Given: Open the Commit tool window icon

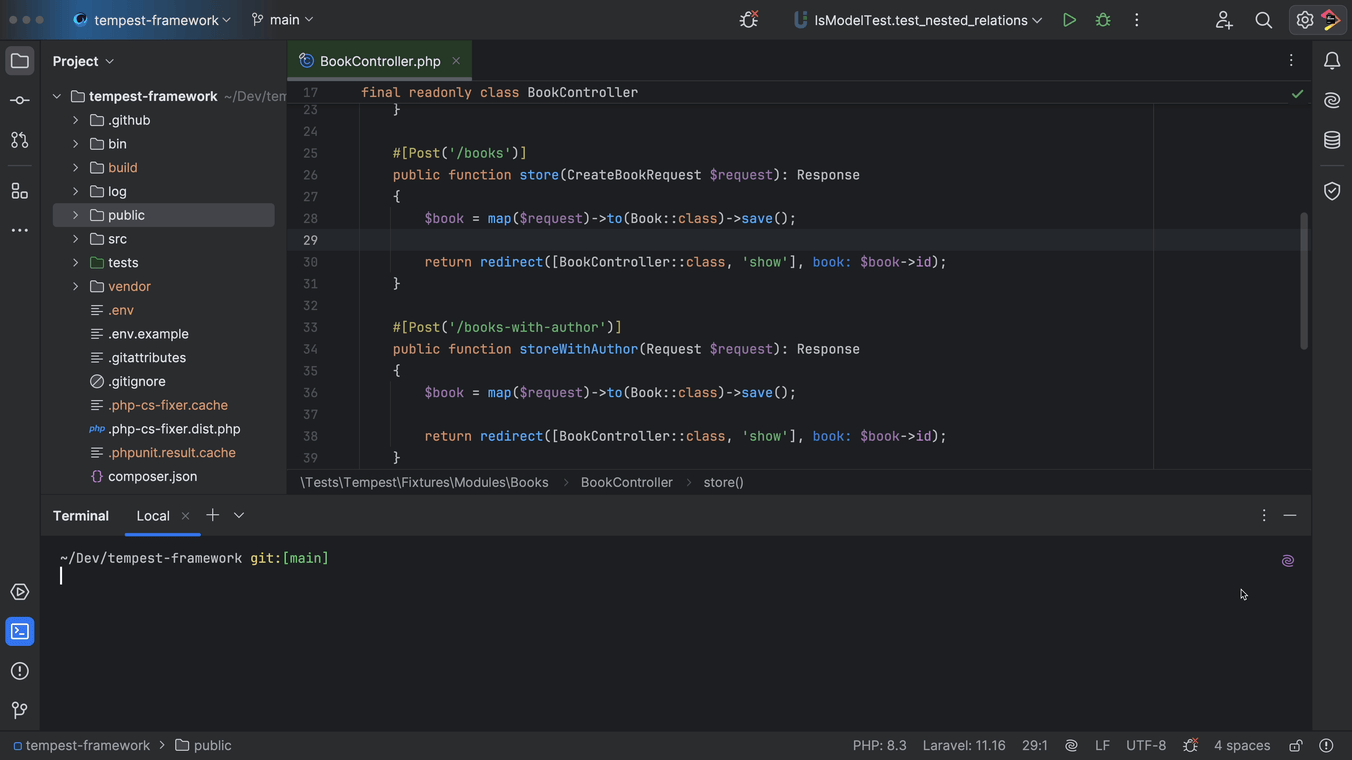Looking at the screenshot, I should (19, 101).
